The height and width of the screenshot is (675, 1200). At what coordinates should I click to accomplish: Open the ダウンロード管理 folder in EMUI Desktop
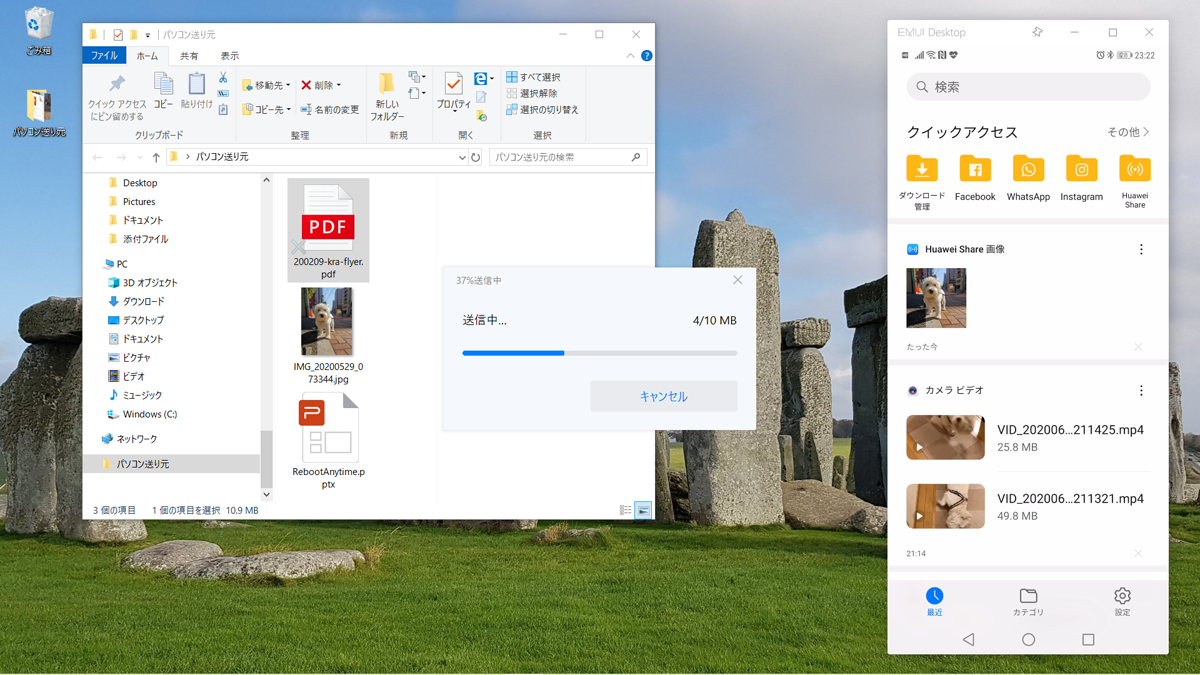(x=922, y=183)
